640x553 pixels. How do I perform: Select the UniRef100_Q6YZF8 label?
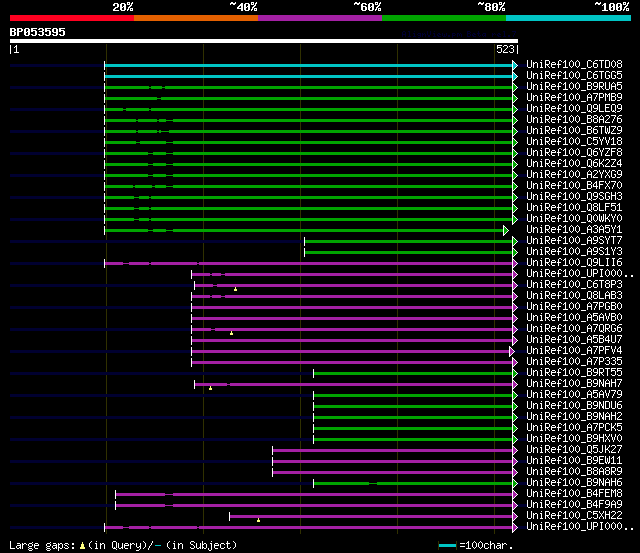574,153
